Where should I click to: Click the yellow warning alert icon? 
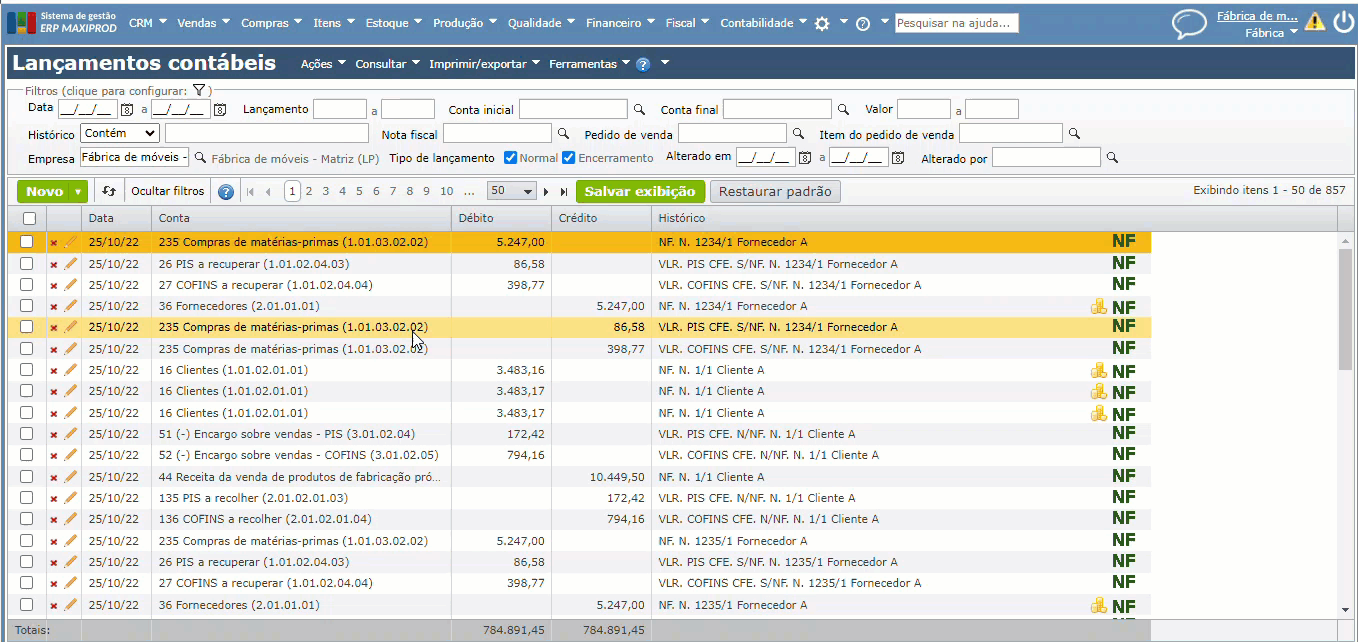coord(1314,22)
